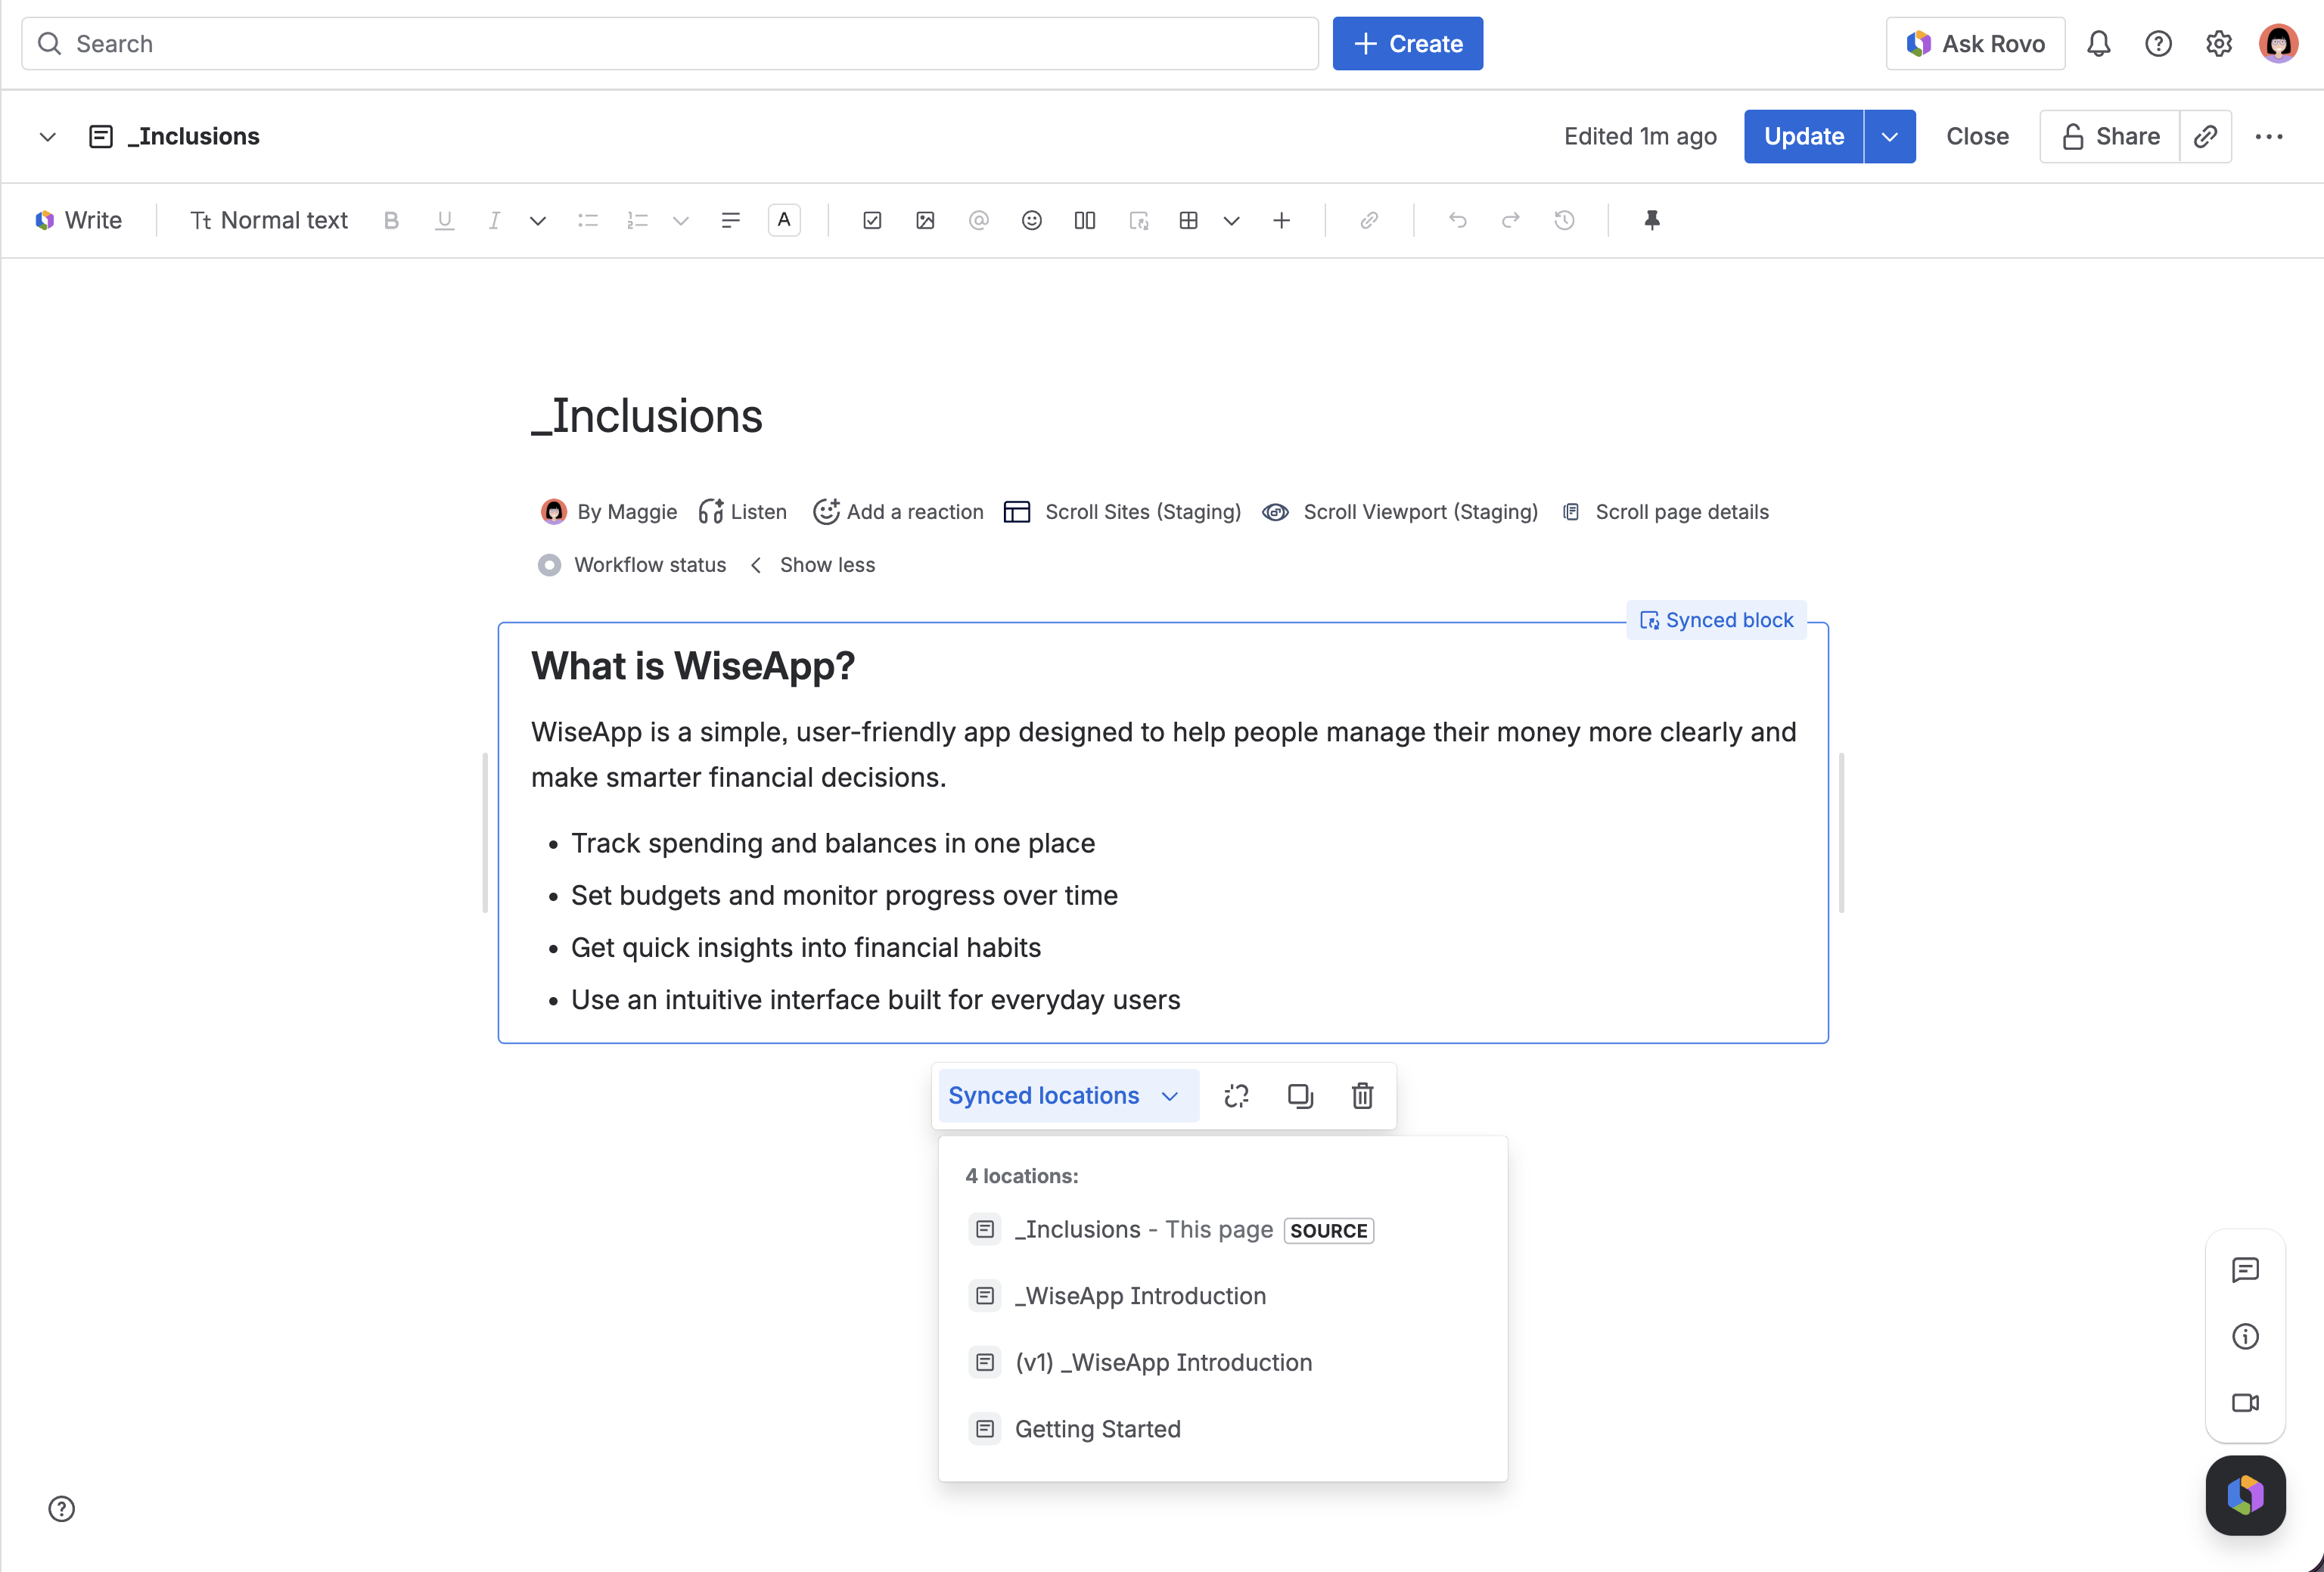2324x1572 pixels.
Task: Click the toolbar link icon
Action: point(1369,220)
